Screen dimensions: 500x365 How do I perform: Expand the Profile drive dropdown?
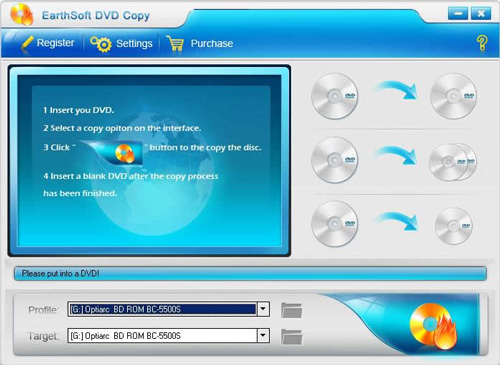pos(263,309)
